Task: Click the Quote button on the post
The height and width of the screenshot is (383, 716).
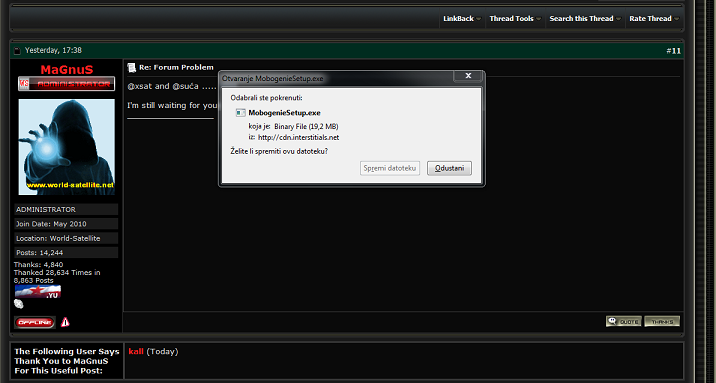Action: 624,321
